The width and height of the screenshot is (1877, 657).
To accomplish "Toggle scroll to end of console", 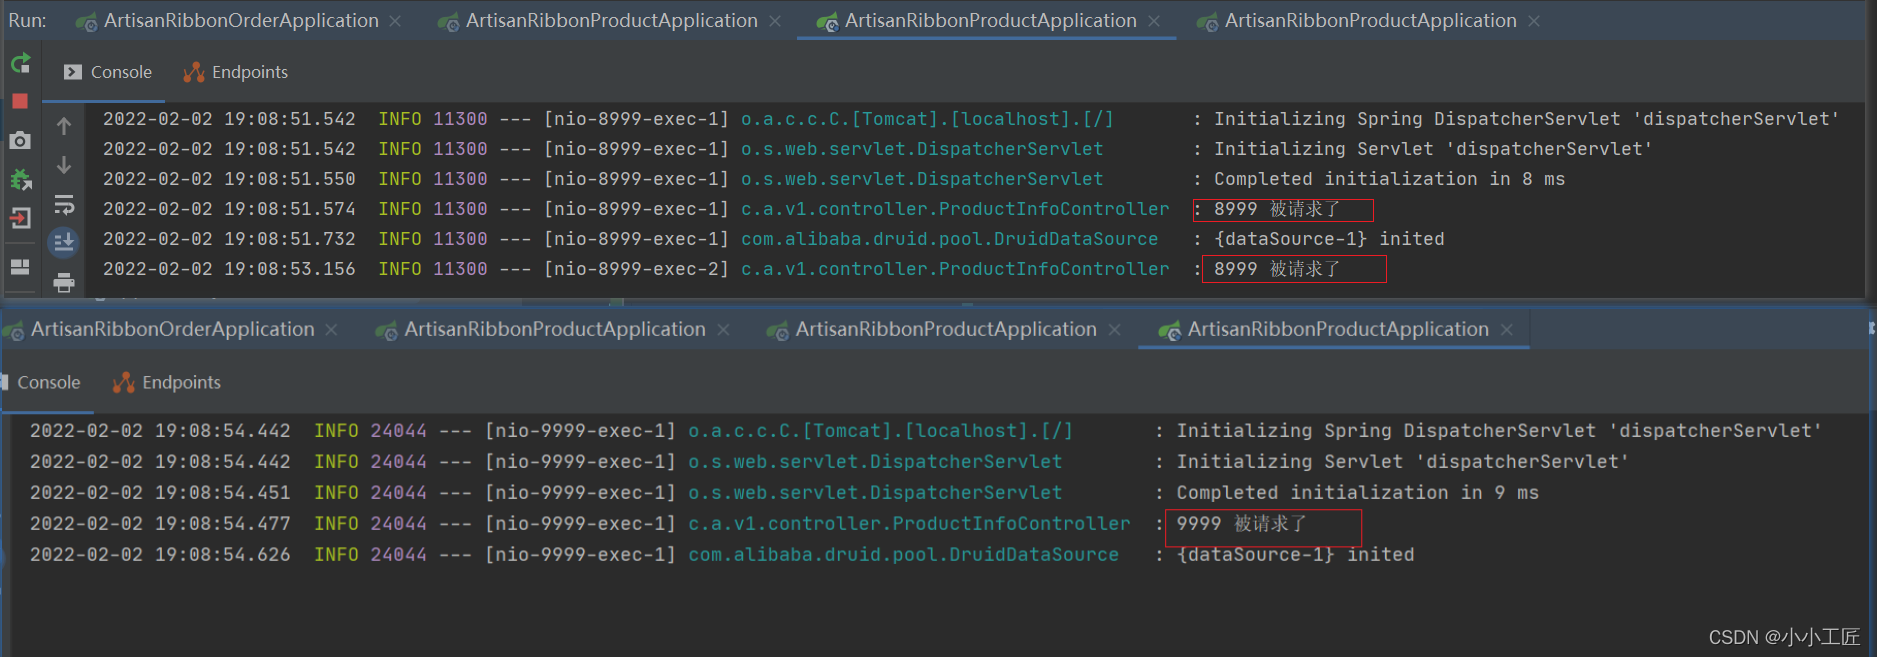I will tap(64, 242).
